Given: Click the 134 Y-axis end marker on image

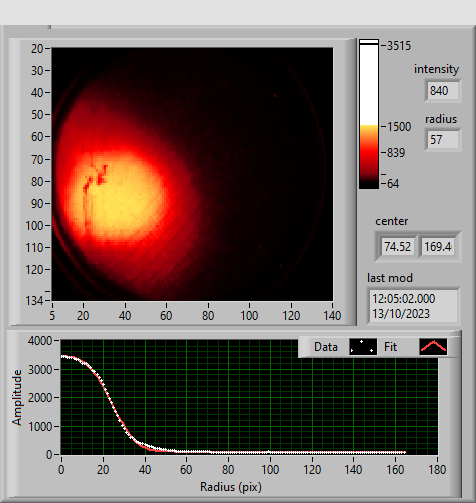Looking at the screenshot, I should pyautogui.click(x=34, y=301).
